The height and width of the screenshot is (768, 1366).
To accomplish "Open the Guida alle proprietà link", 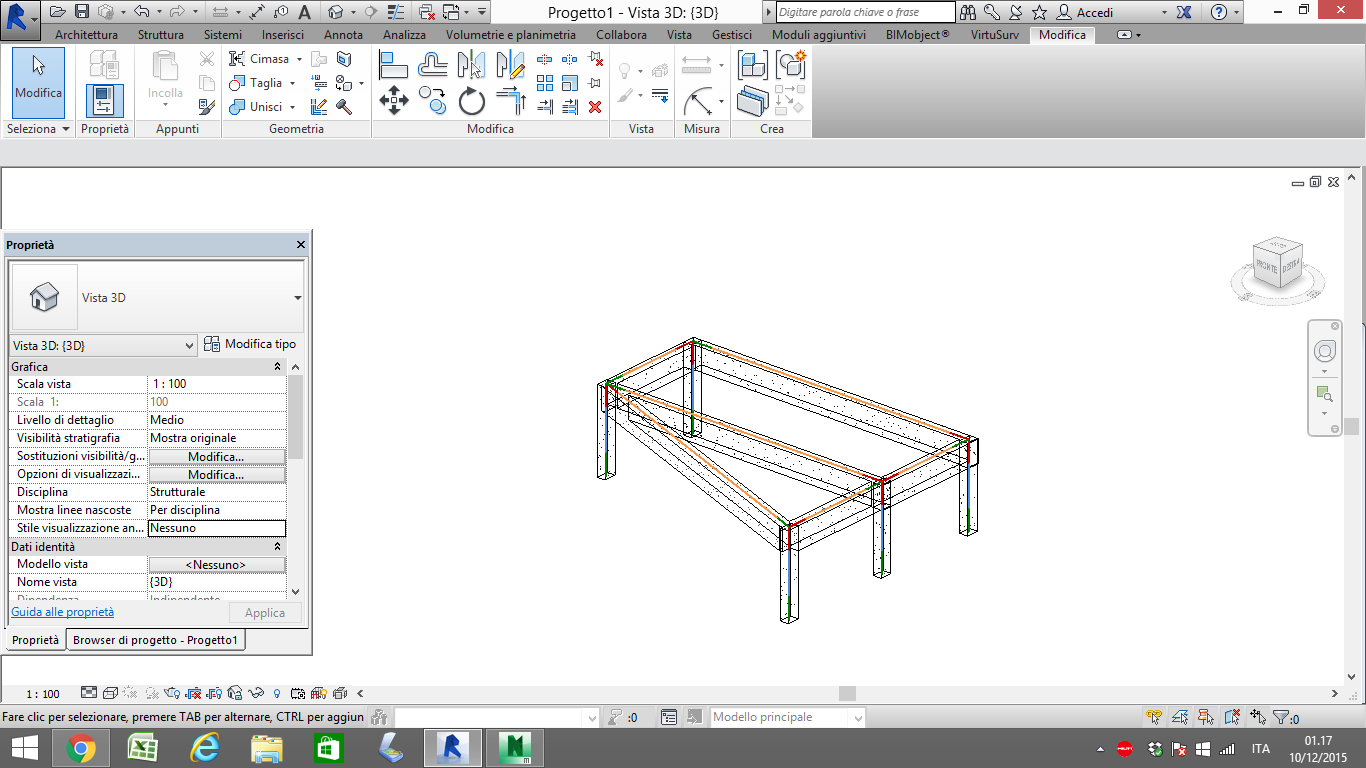I will click(x=62, y=612).
